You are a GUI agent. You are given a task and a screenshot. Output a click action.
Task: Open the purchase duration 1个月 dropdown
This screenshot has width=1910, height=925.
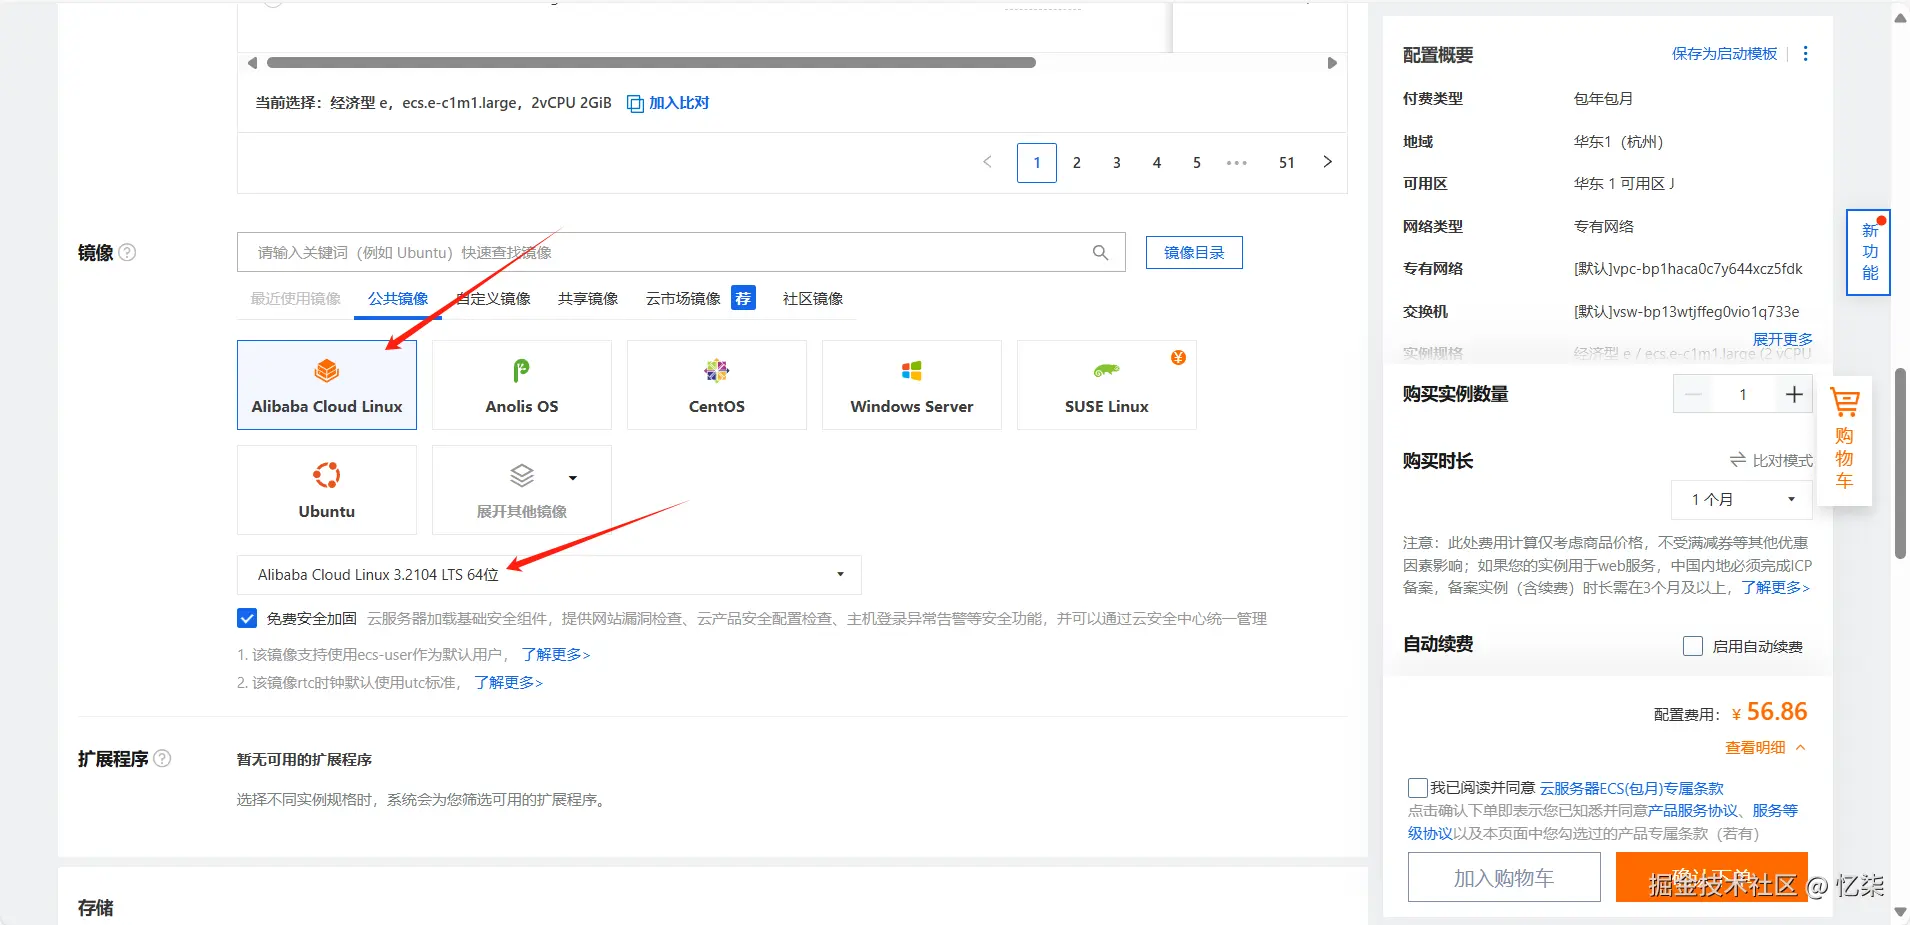[1741, 499]
